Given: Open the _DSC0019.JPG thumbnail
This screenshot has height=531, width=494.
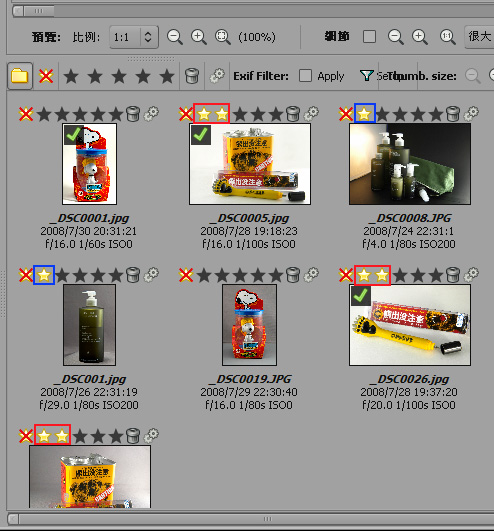Looking at the screenshot, I should pyautogui.click(x=250, y=325).
